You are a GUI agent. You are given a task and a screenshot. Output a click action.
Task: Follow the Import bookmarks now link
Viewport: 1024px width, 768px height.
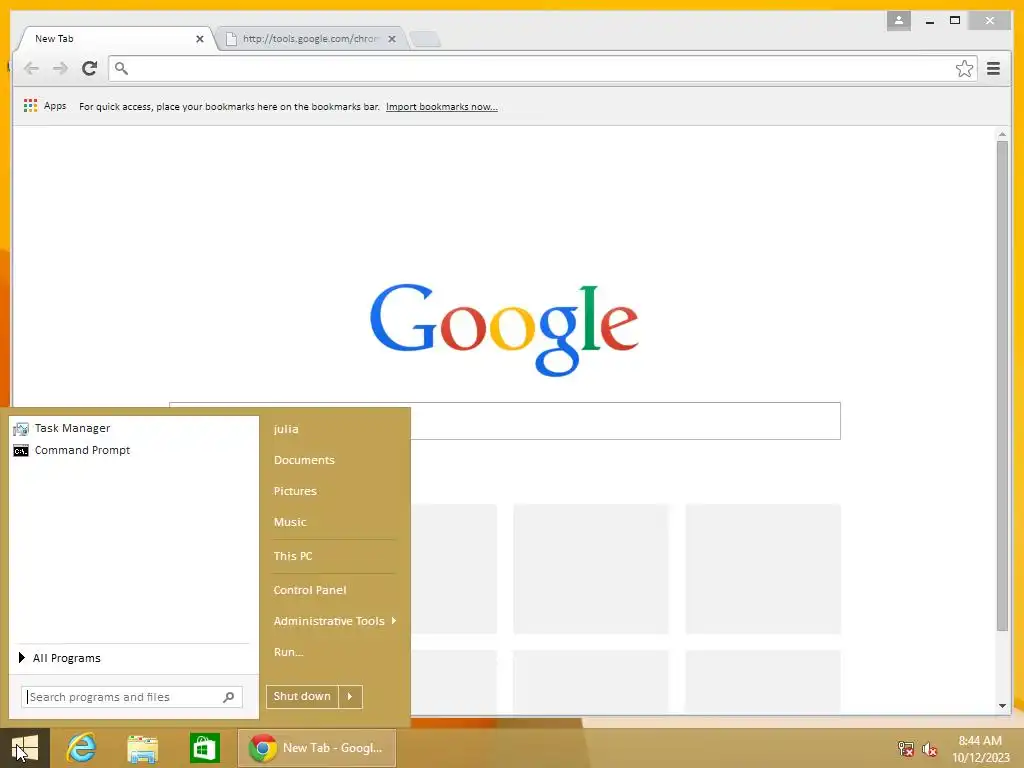pyautogui.click(x=441, y=106)
